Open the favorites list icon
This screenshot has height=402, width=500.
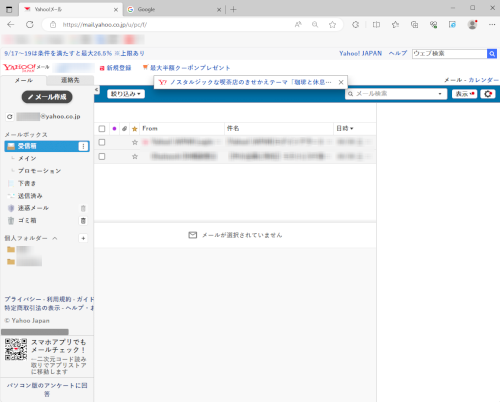click(x=395, y=24)
